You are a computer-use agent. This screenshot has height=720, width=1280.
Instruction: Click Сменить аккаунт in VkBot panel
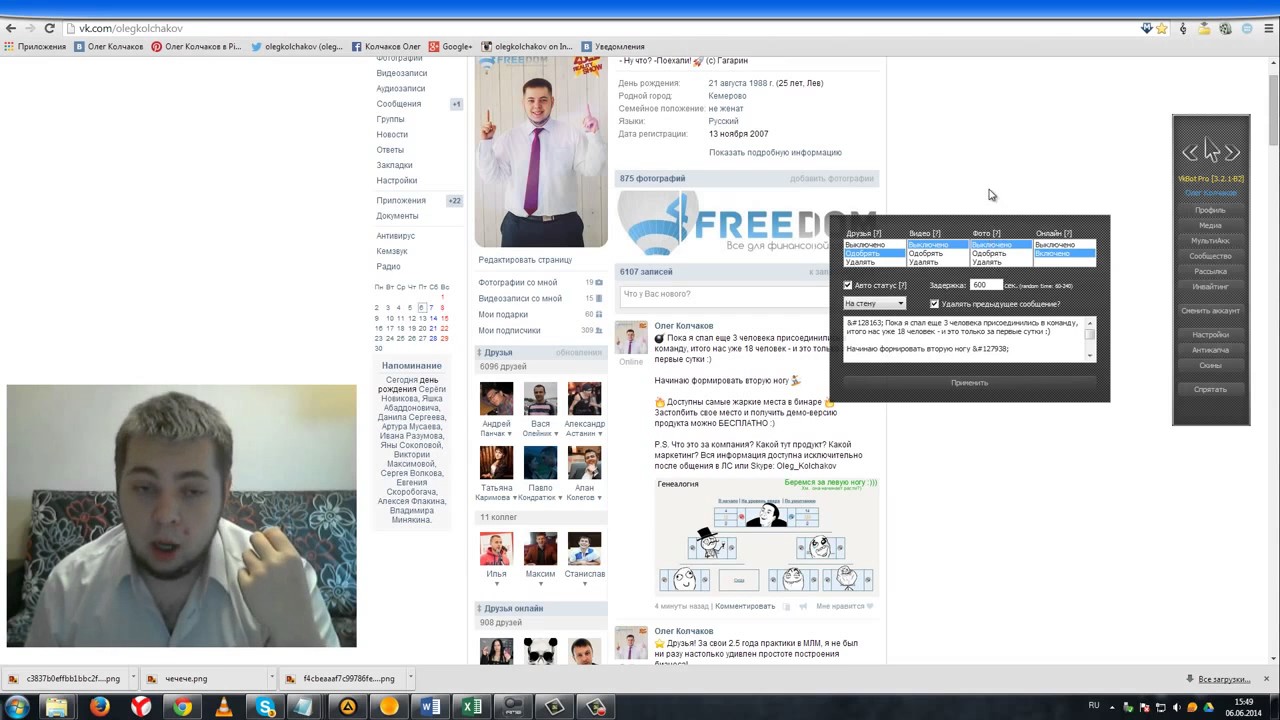click(1210, 311)
